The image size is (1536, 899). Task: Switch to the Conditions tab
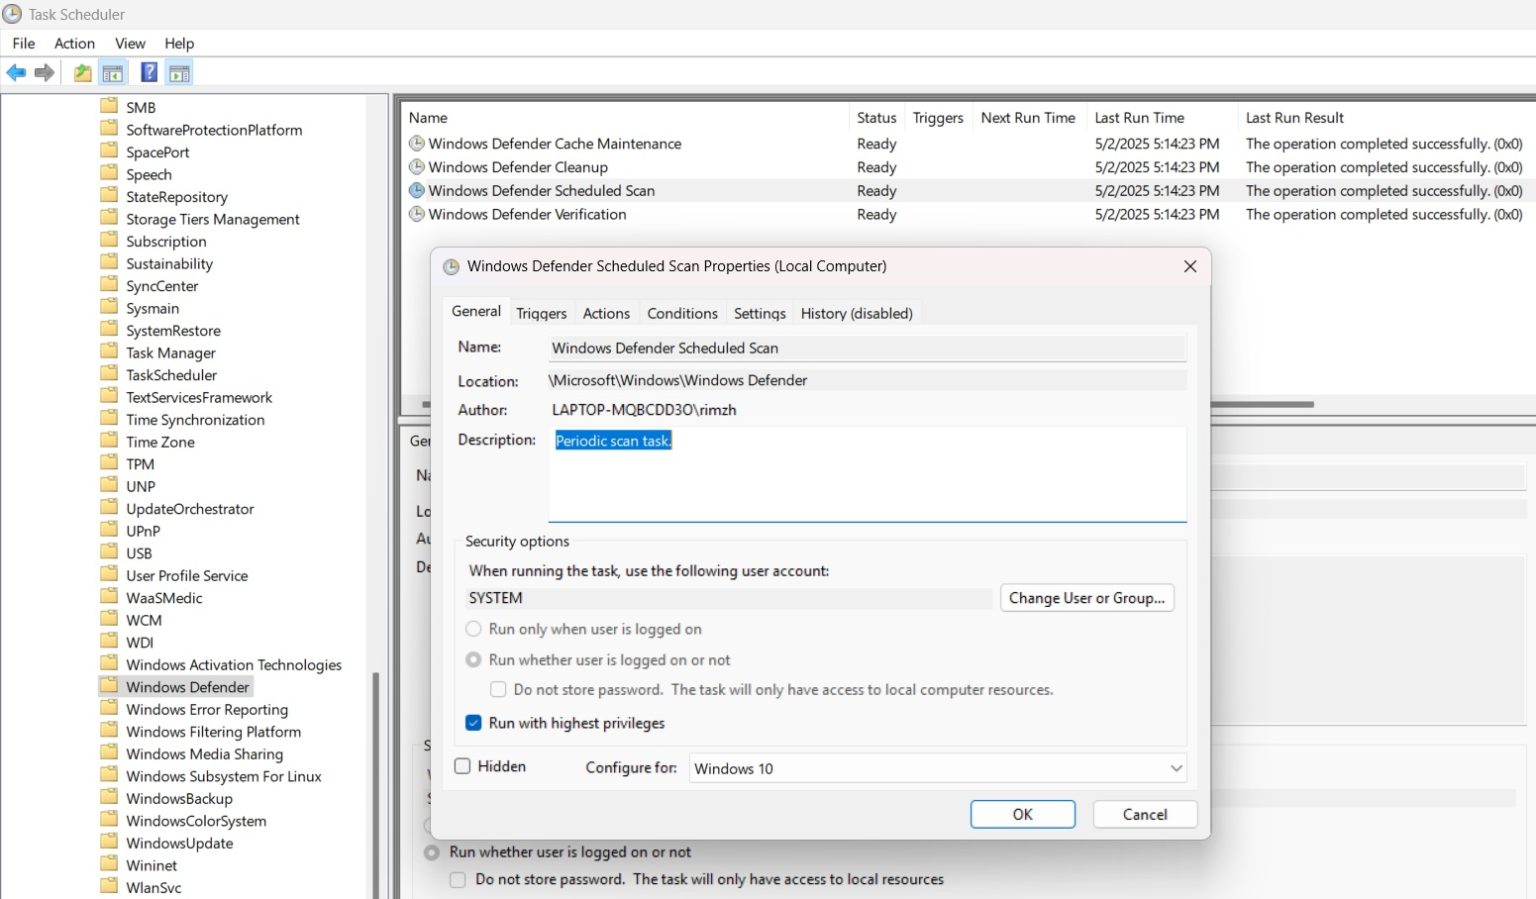[682, 312]
